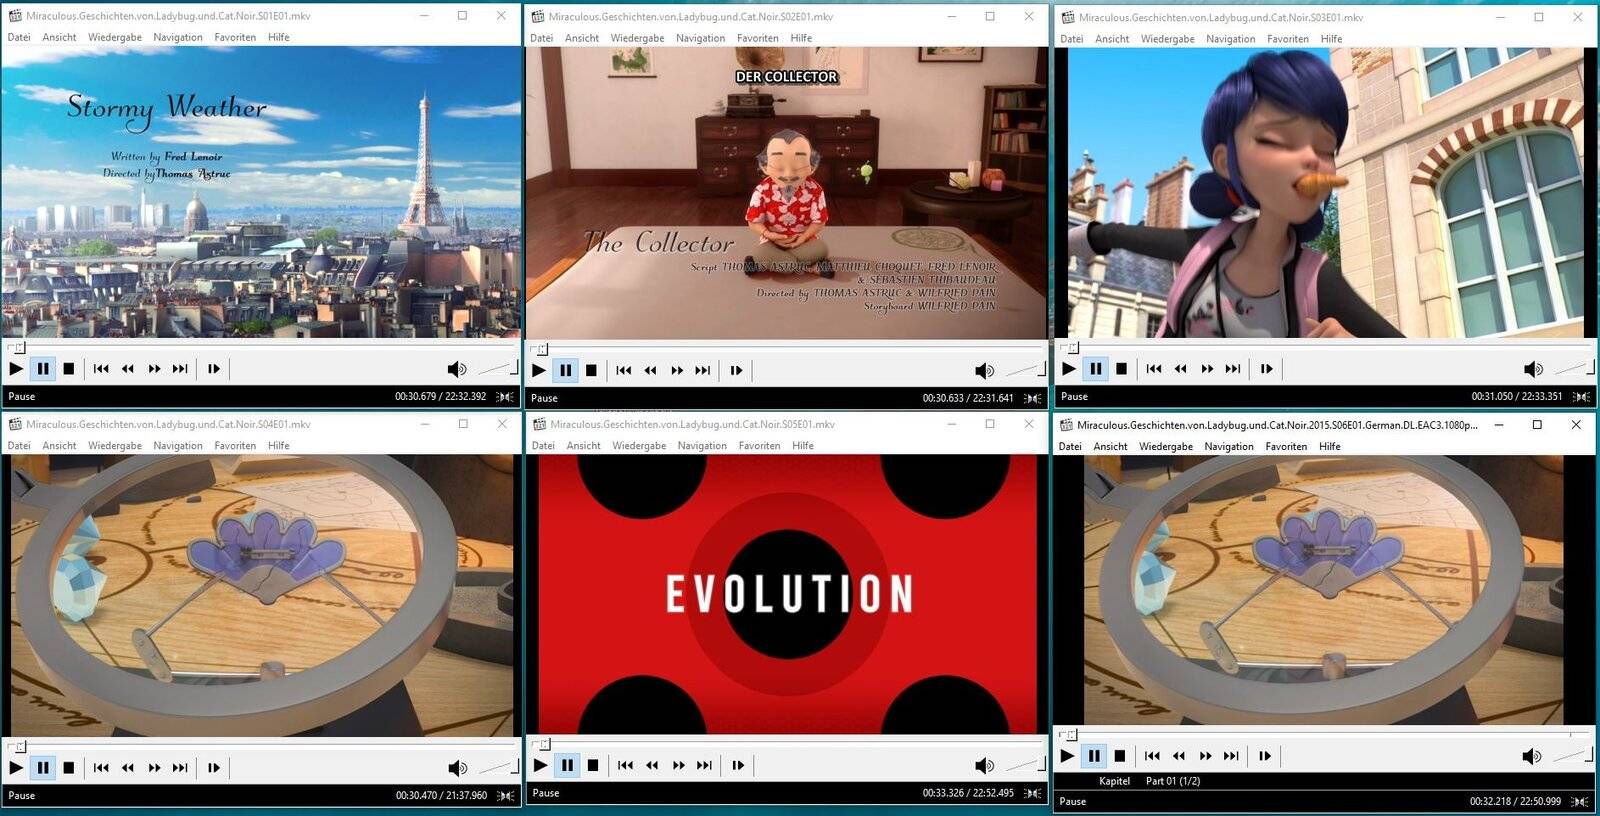Click Play in the S01E01 player window
The height and width of the screenshot is (816, 1600).
[16, 369]
